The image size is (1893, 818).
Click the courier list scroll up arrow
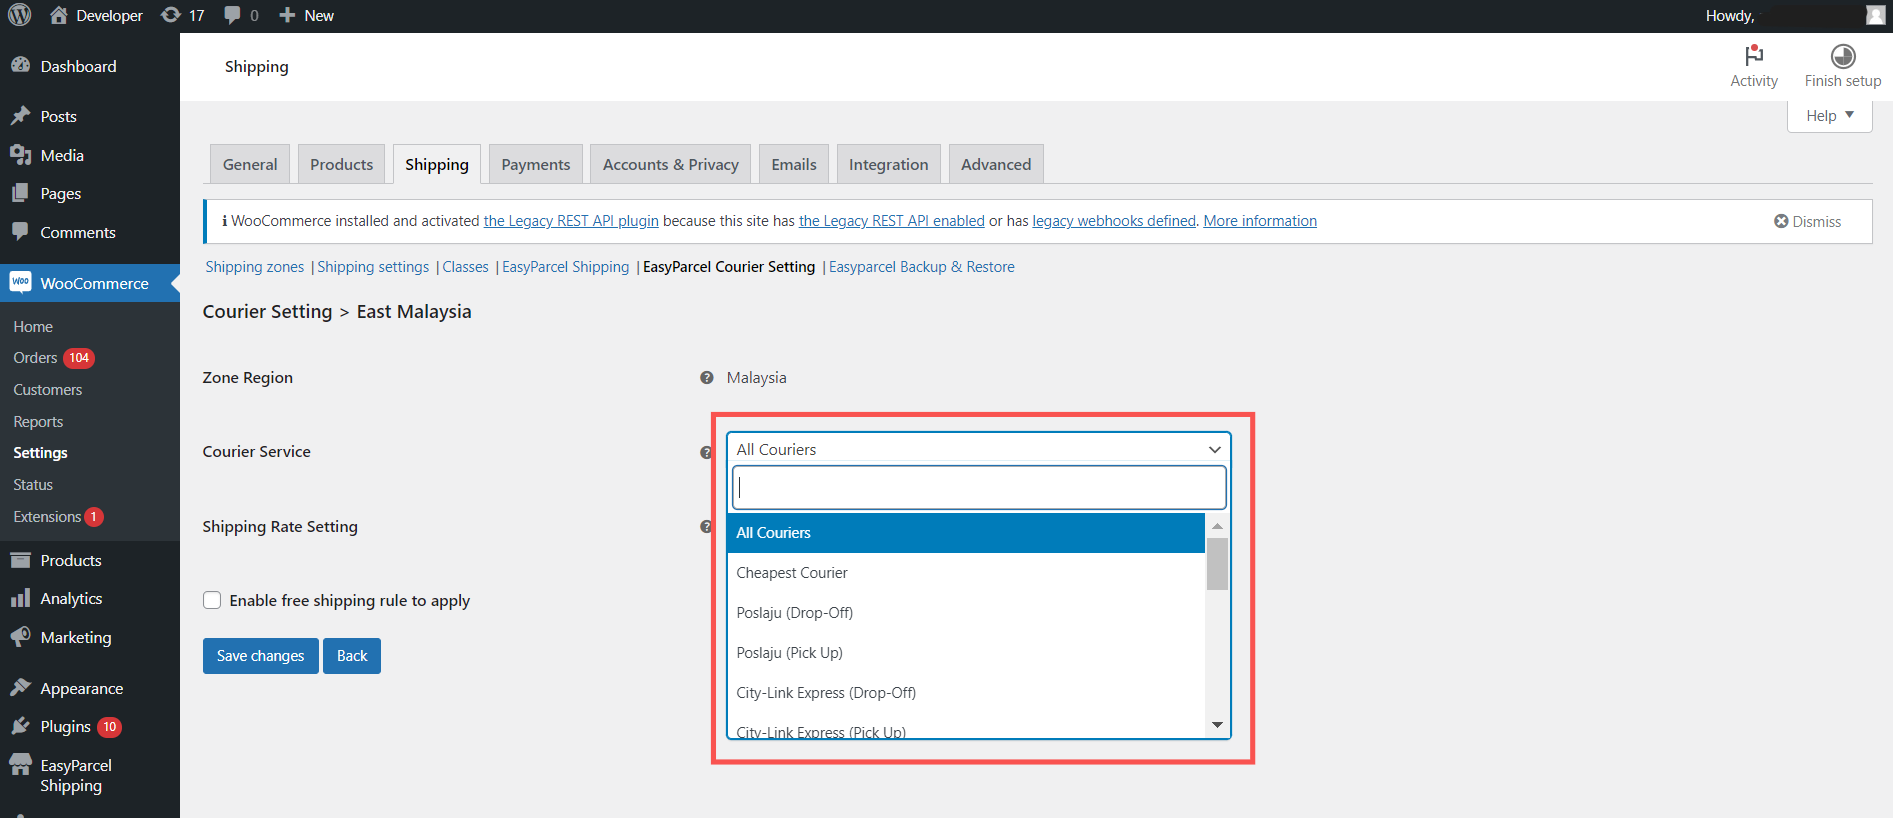1217,526
